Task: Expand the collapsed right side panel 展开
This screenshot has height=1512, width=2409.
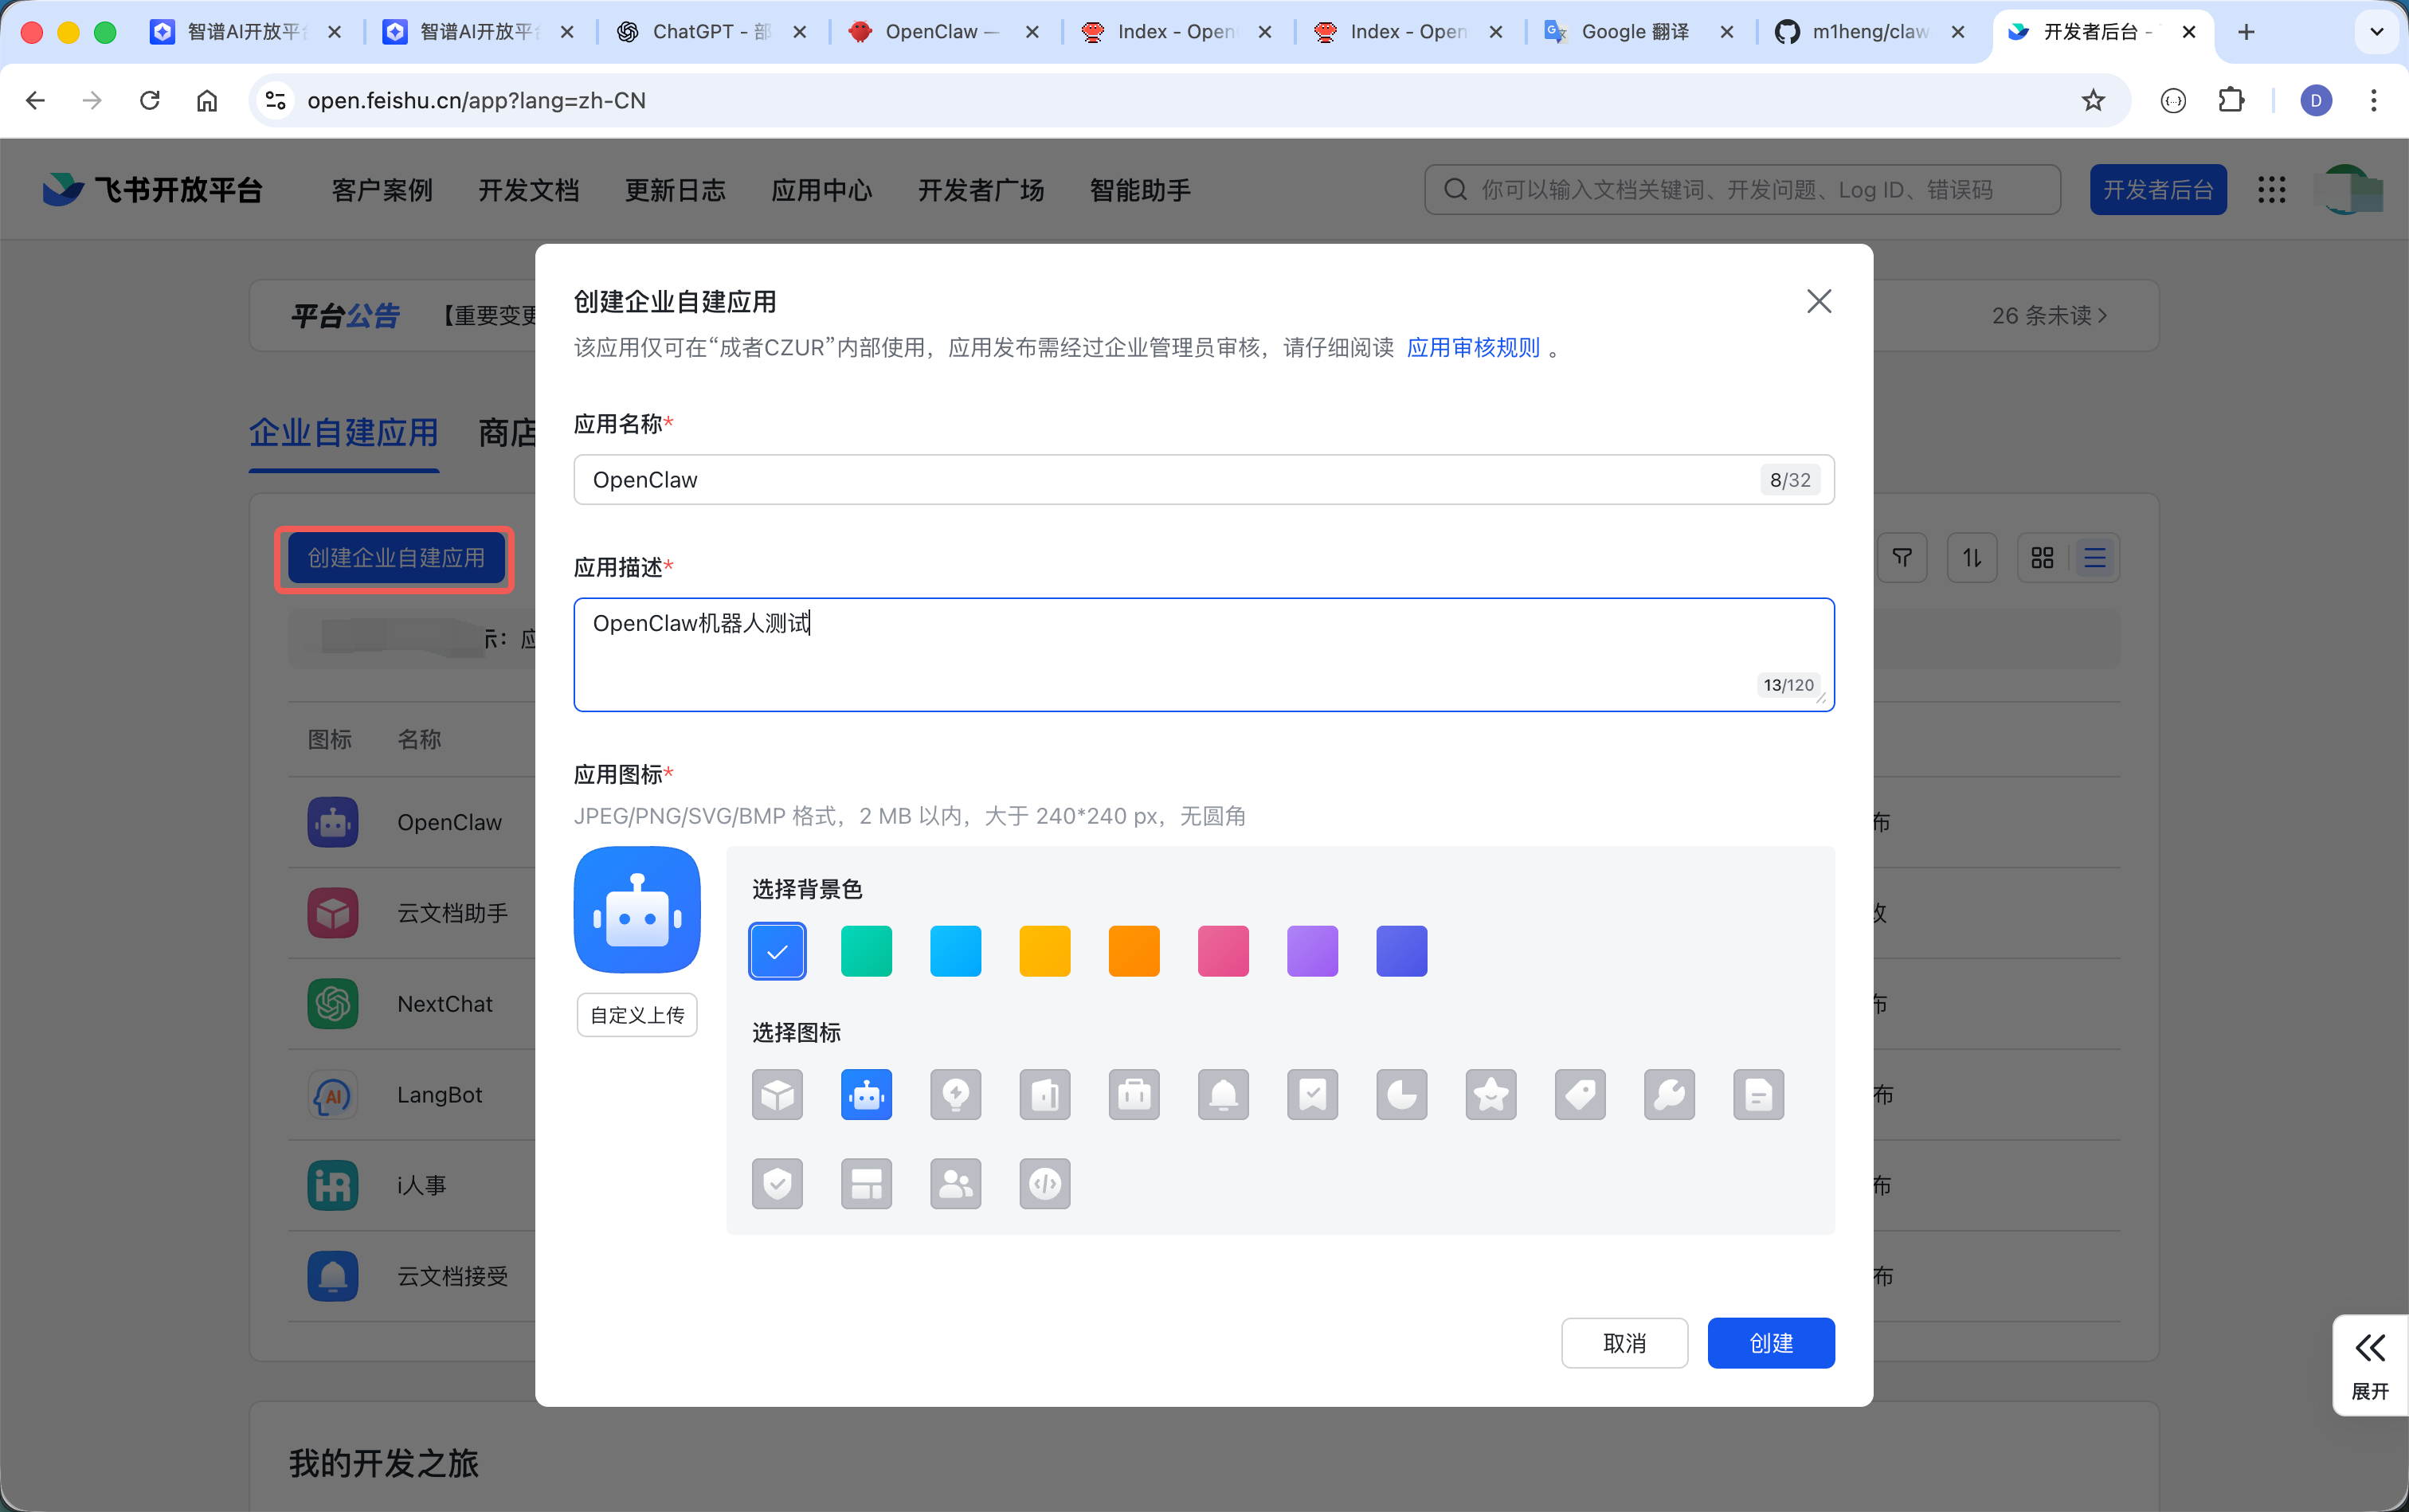Action: point(2370,1364)
